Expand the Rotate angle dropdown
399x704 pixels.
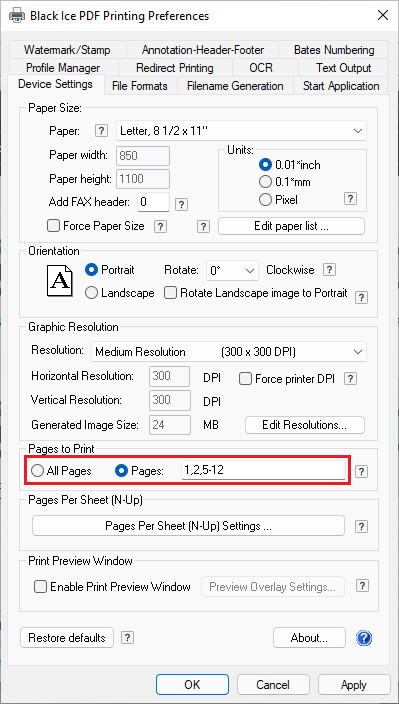tap(232, 271)
